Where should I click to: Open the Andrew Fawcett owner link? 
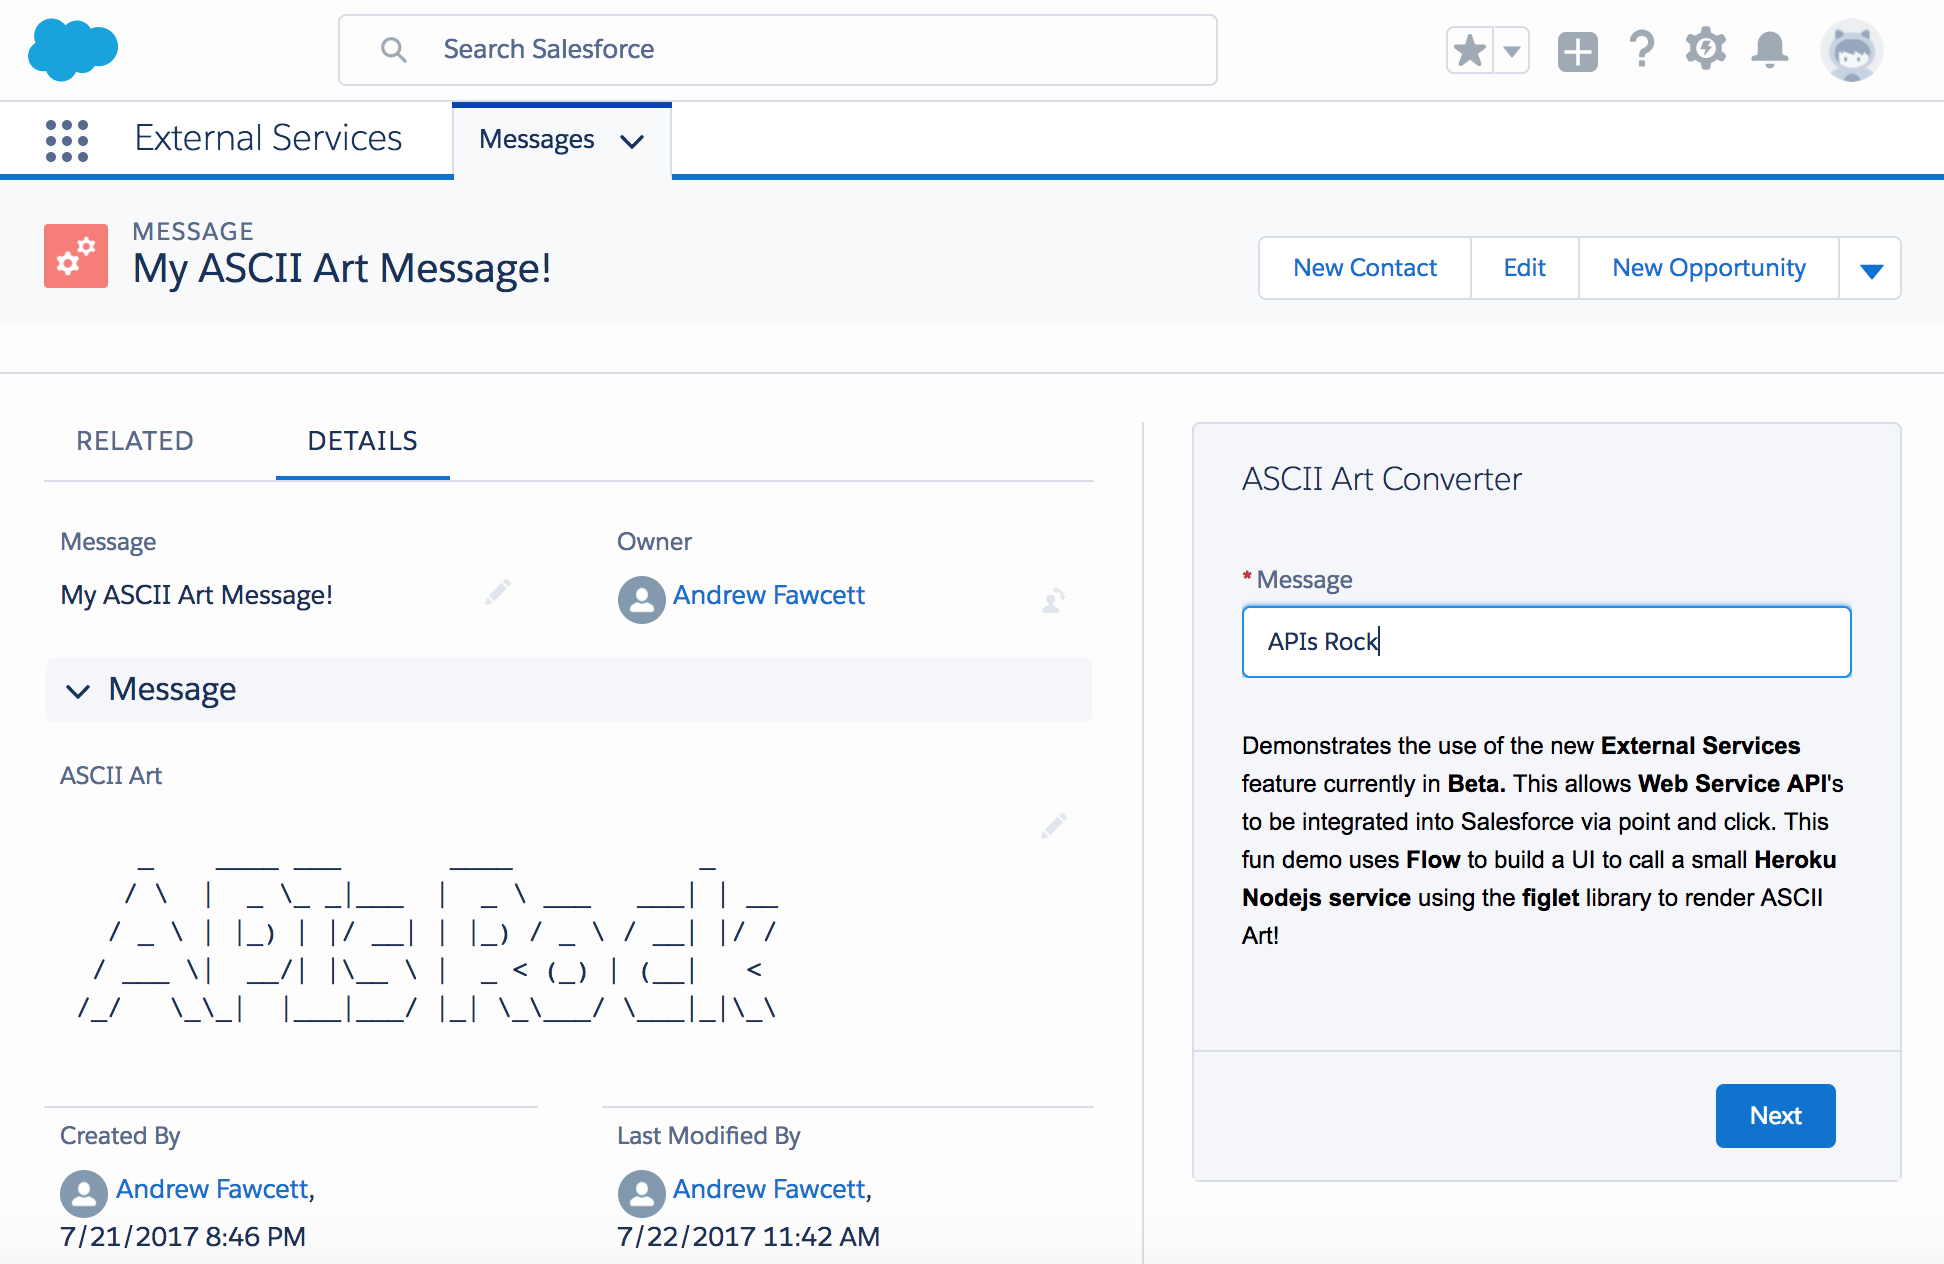tap(768, 595)
